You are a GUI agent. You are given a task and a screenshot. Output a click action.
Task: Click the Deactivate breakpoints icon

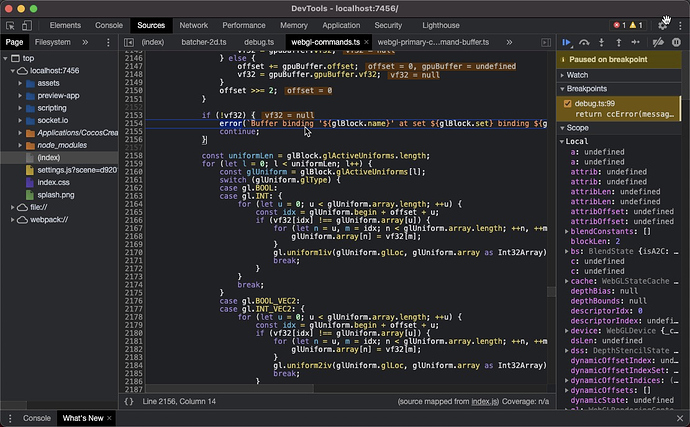(x=659, y=42)
